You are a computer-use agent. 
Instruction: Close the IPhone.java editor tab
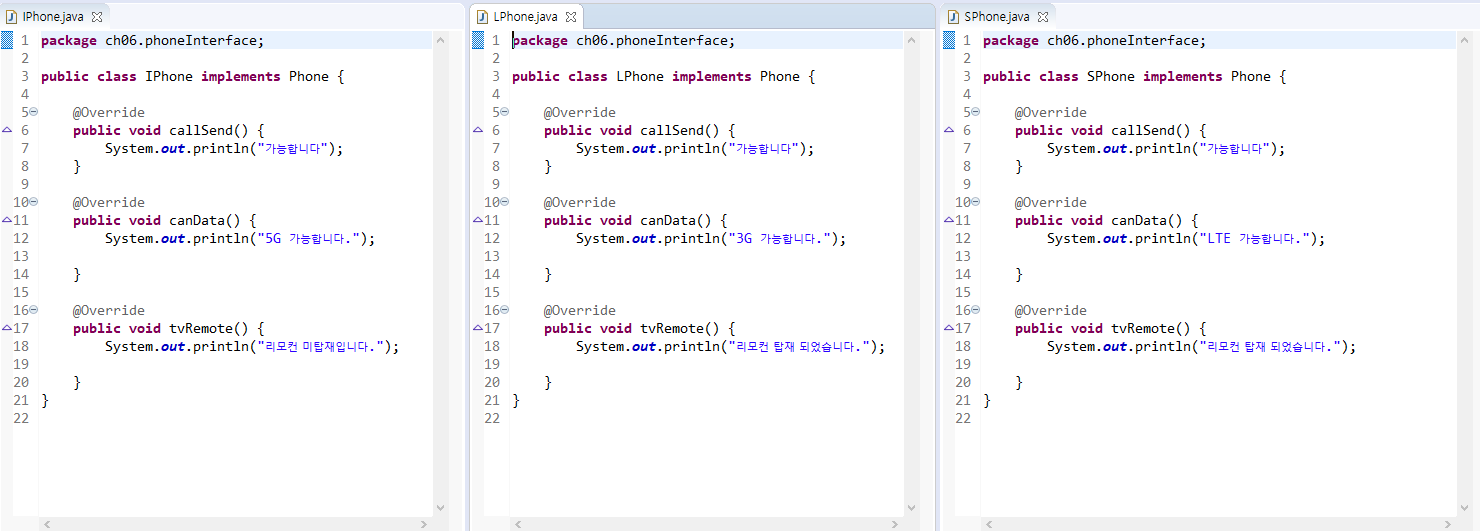pos(97,17)
